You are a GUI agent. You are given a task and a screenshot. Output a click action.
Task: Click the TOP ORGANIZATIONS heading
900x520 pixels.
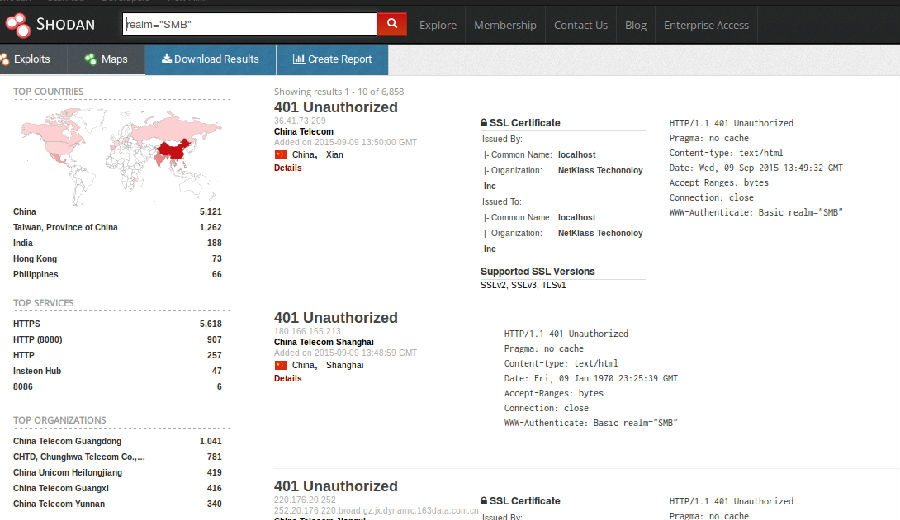pos(60,421)
